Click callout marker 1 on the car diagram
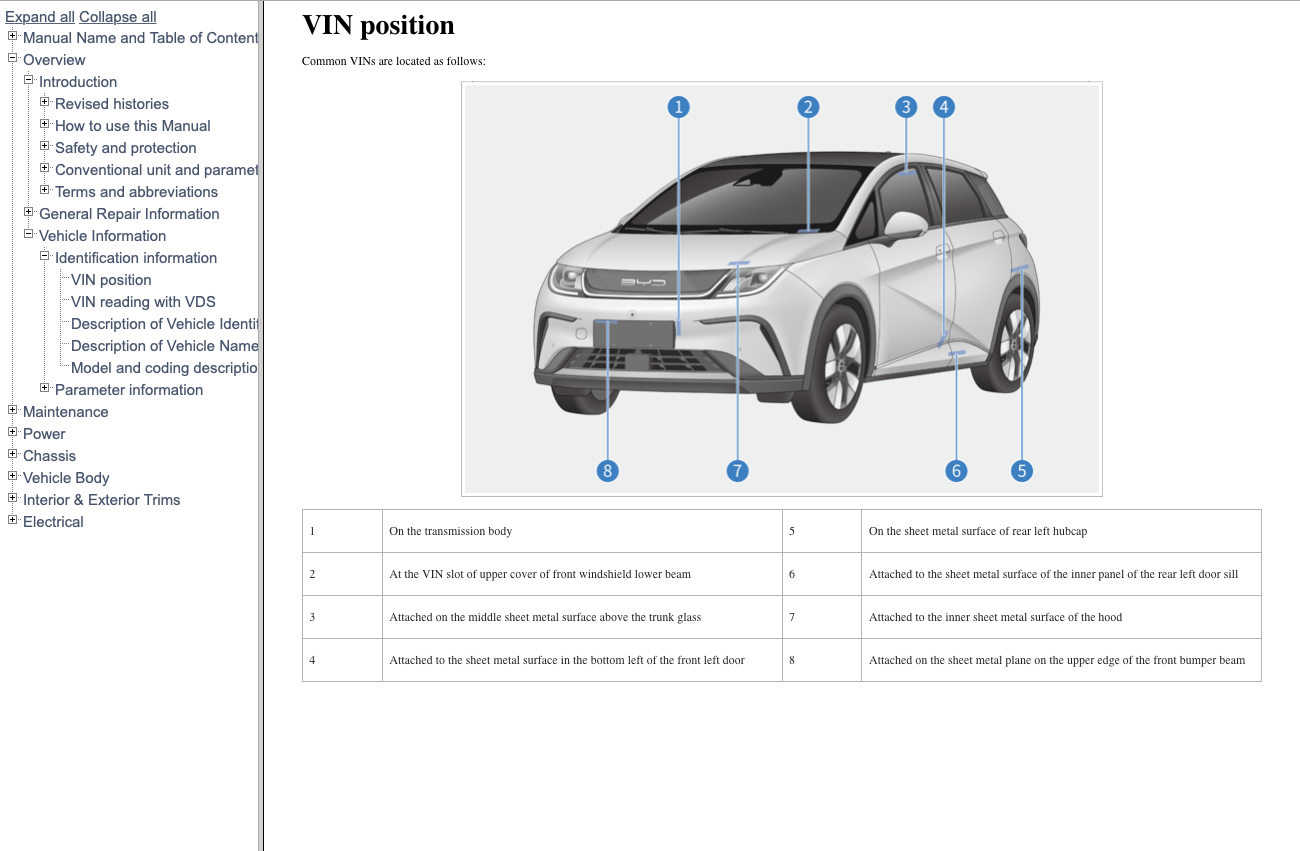The height and width of the screenshot is (851, 1300). coord(679,106)
